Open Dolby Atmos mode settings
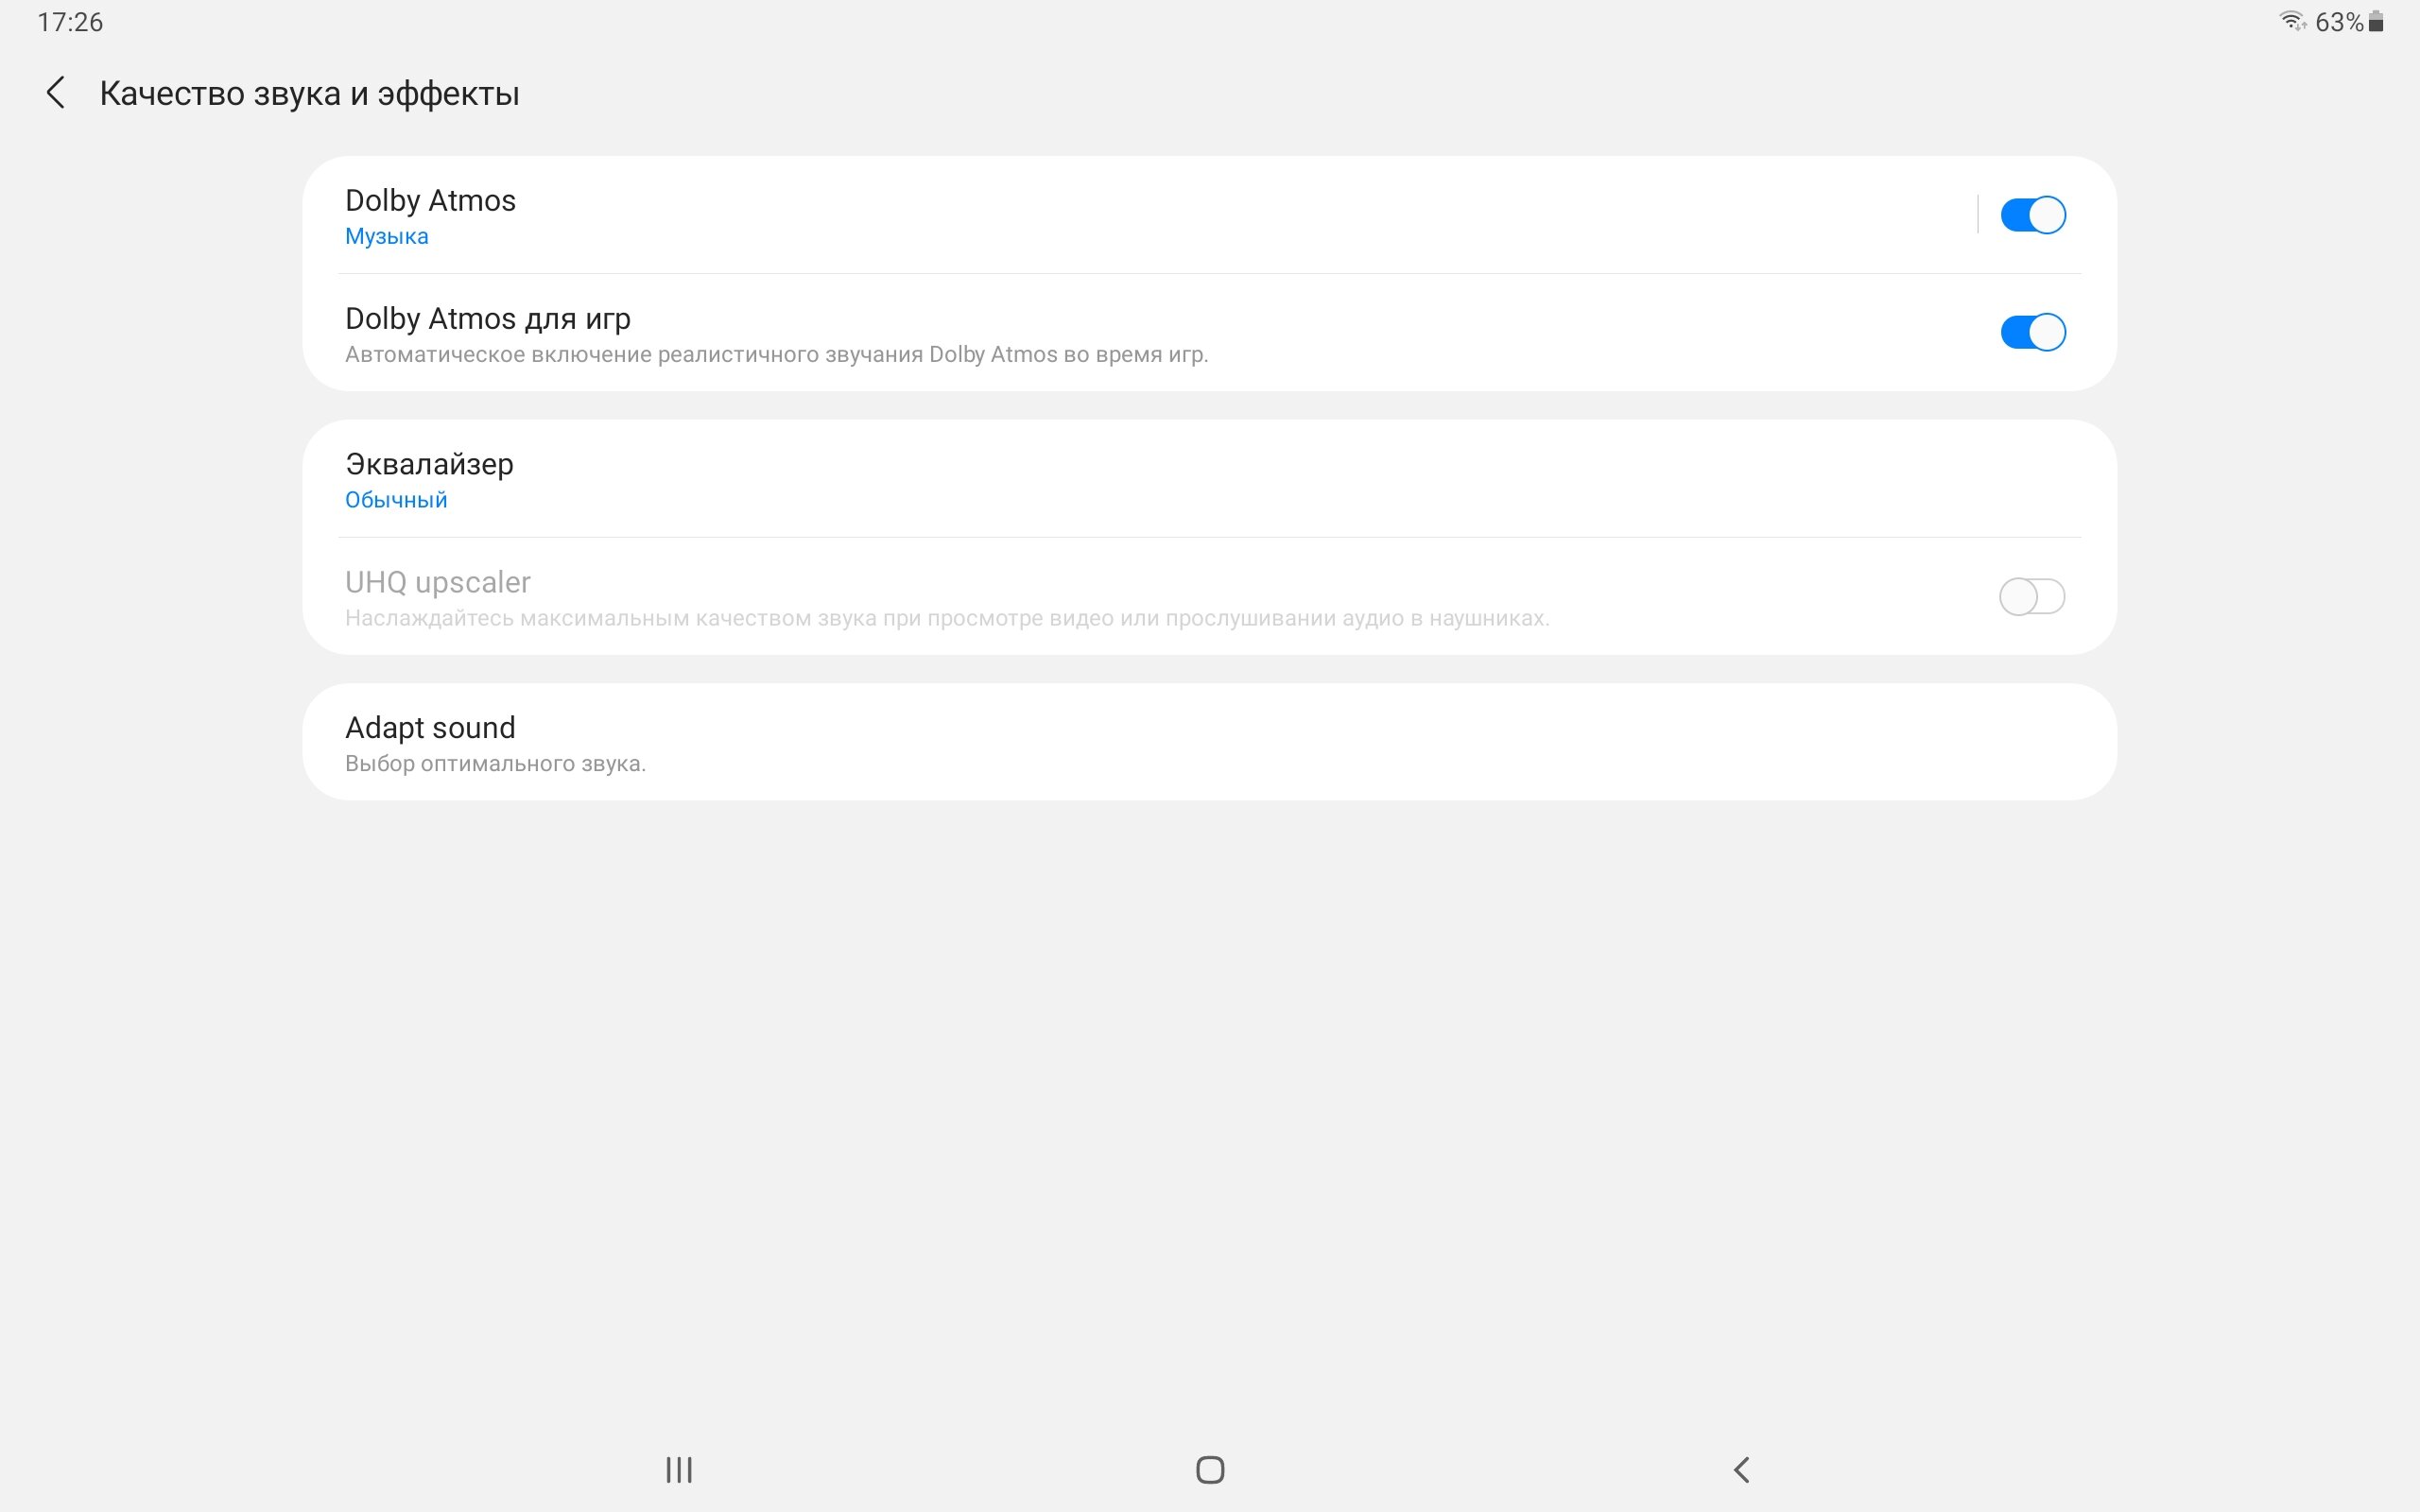This screenshot has width=2420, height=1512. coord(1140,215)
